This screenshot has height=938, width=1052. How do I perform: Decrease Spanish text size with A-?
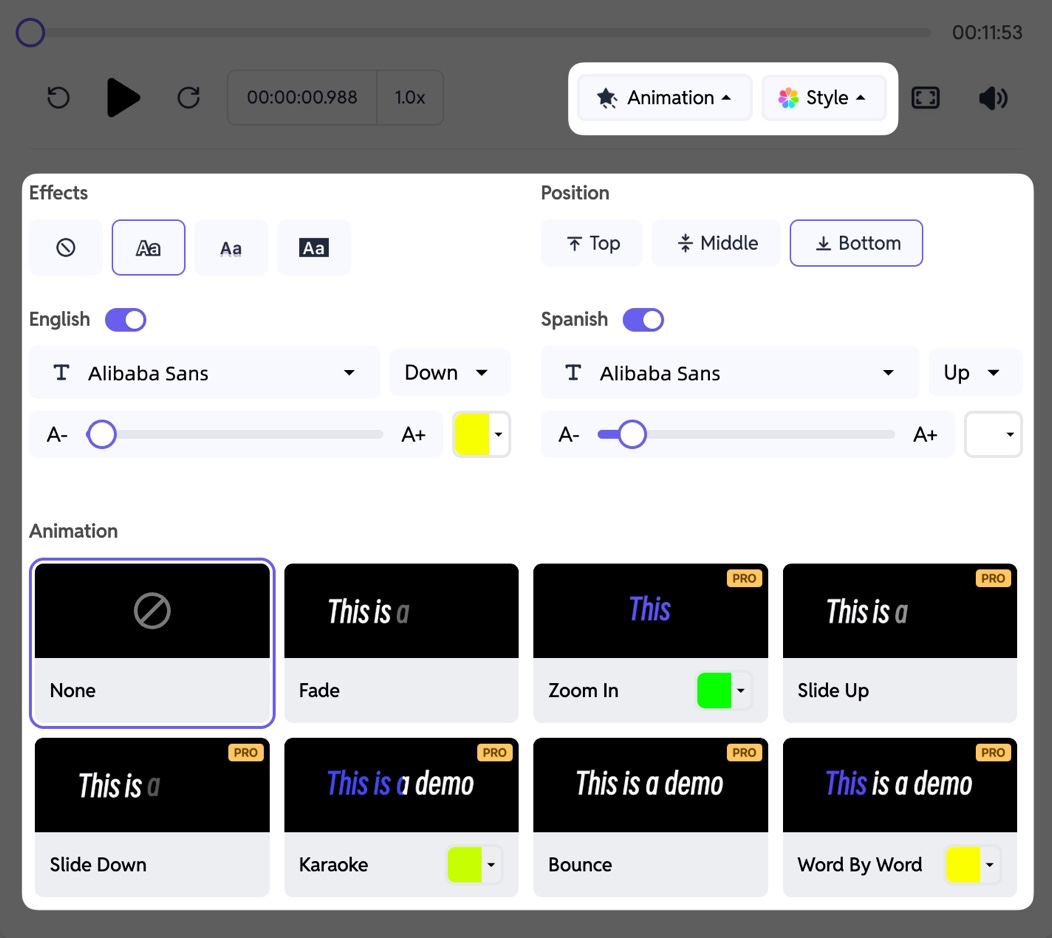click(569, 435)
